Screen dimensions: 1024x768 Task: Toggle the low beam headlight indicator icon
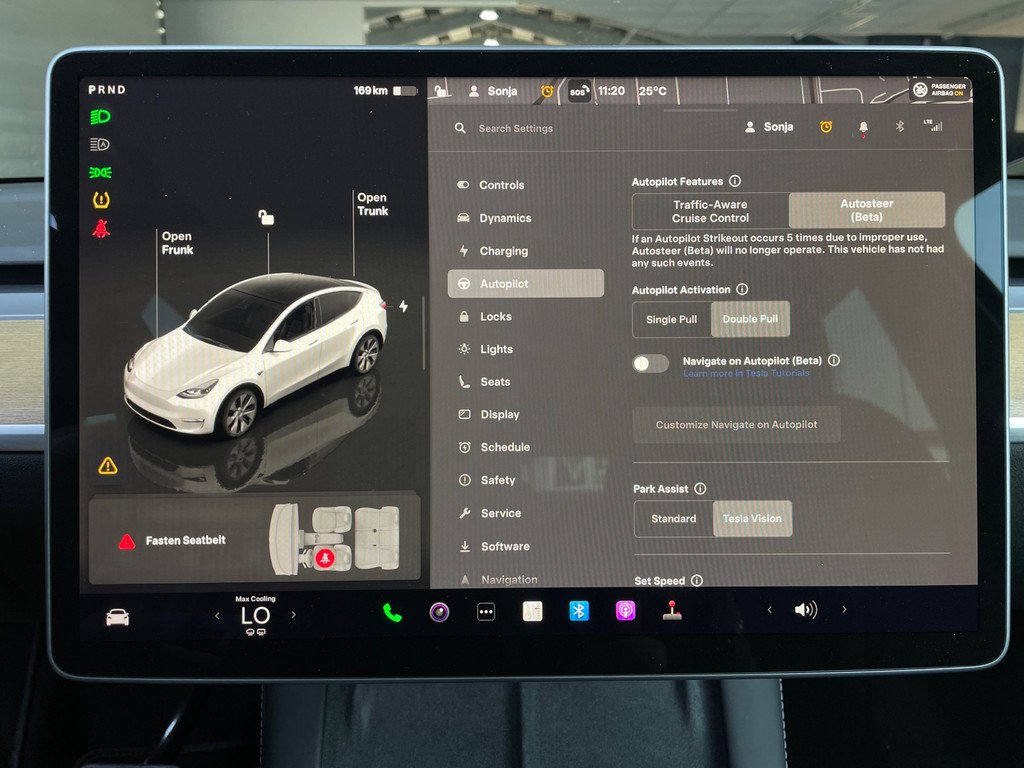pos(100,117)
